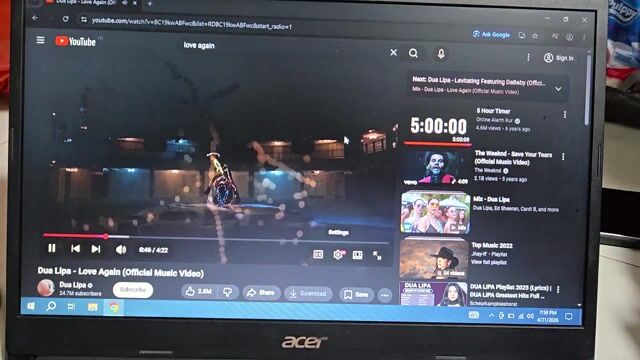Open The Weeknd channel name
Screen dimensions: 640x360
488,171
